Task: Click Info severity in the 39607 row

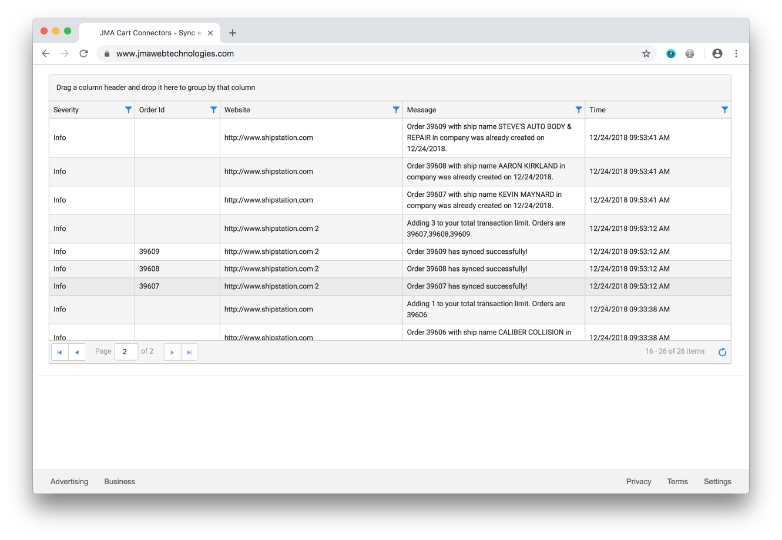Action: (60, 286)
